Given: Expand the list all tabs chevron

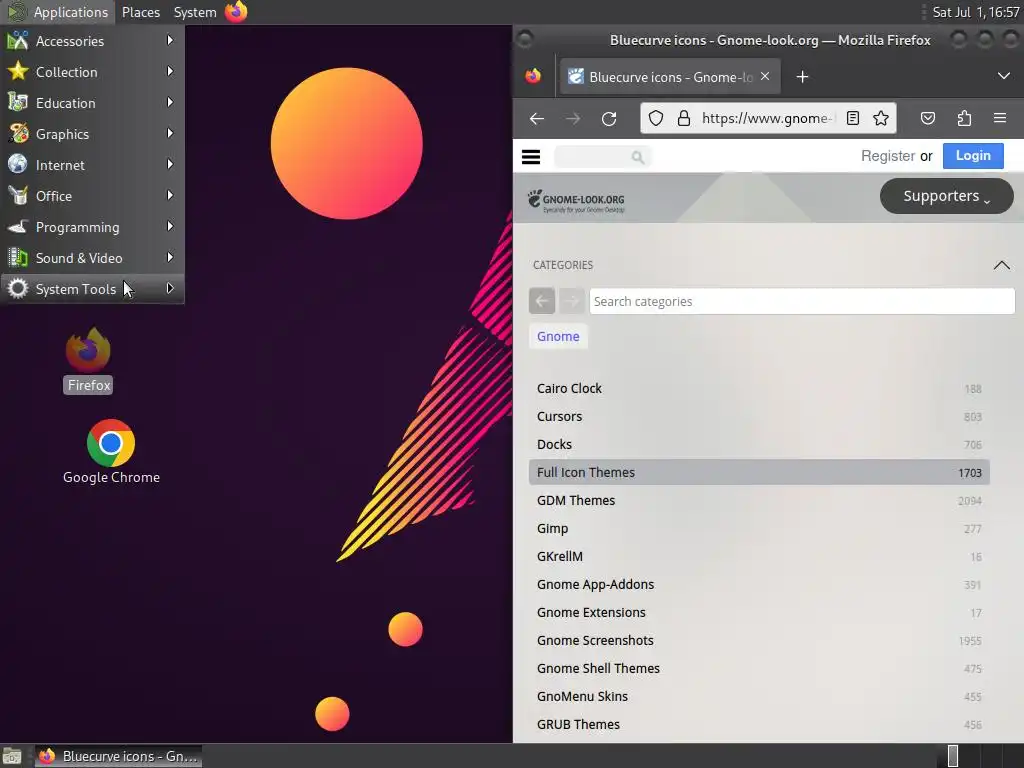Looking at the screenshot, I should tap(1004, 76).
